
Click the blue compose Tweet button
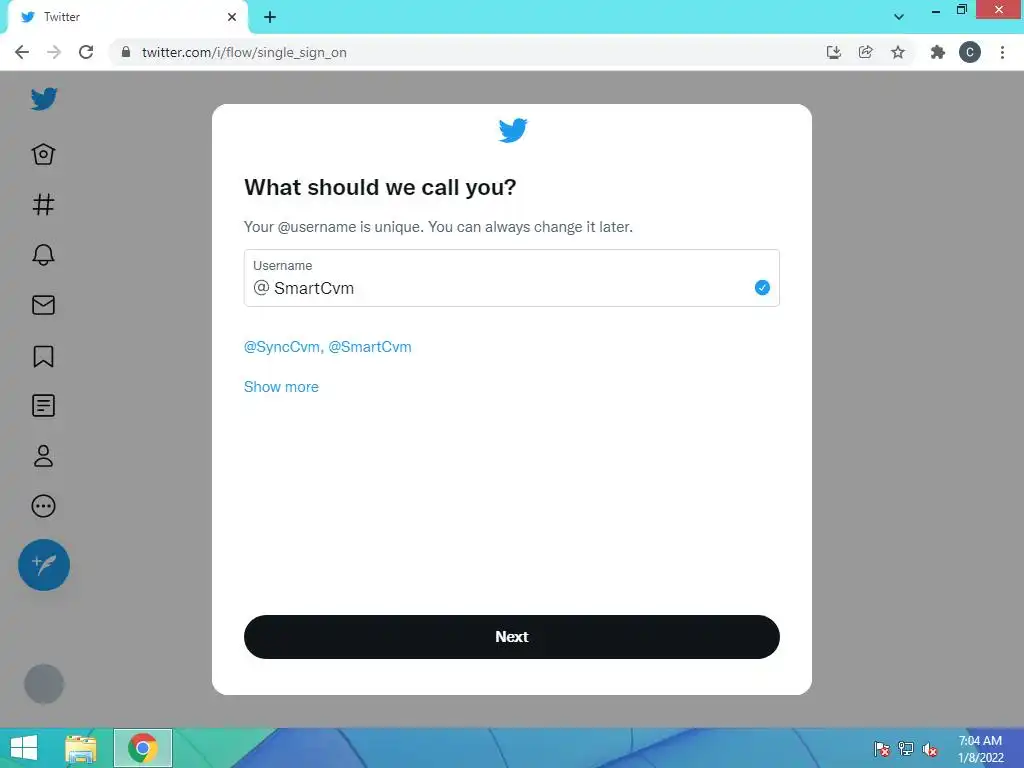[44, 565]
